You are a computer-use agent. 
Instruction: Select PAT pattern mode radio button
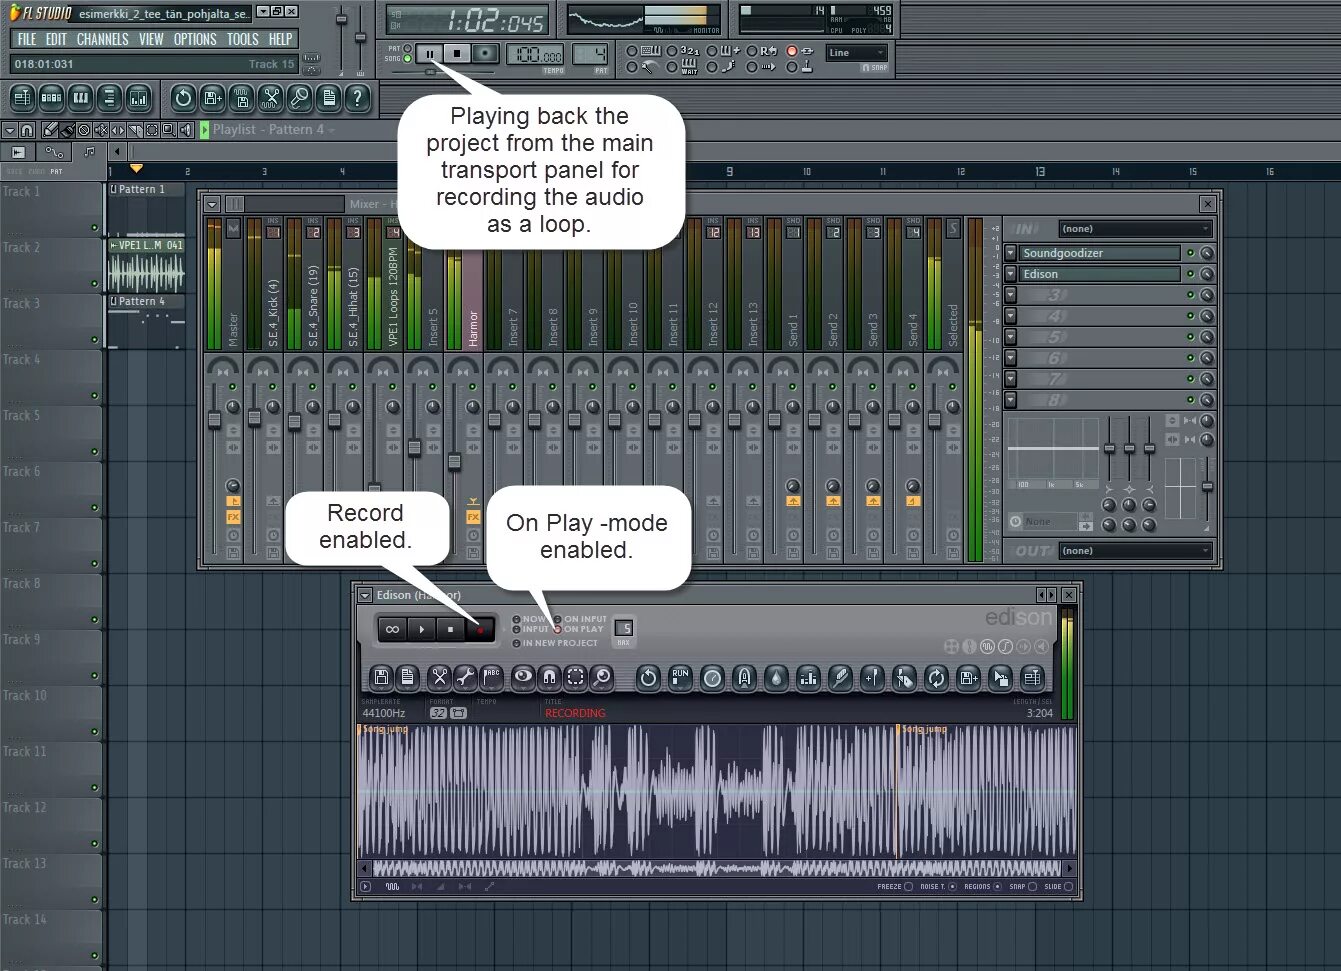[x=407, y=48]
